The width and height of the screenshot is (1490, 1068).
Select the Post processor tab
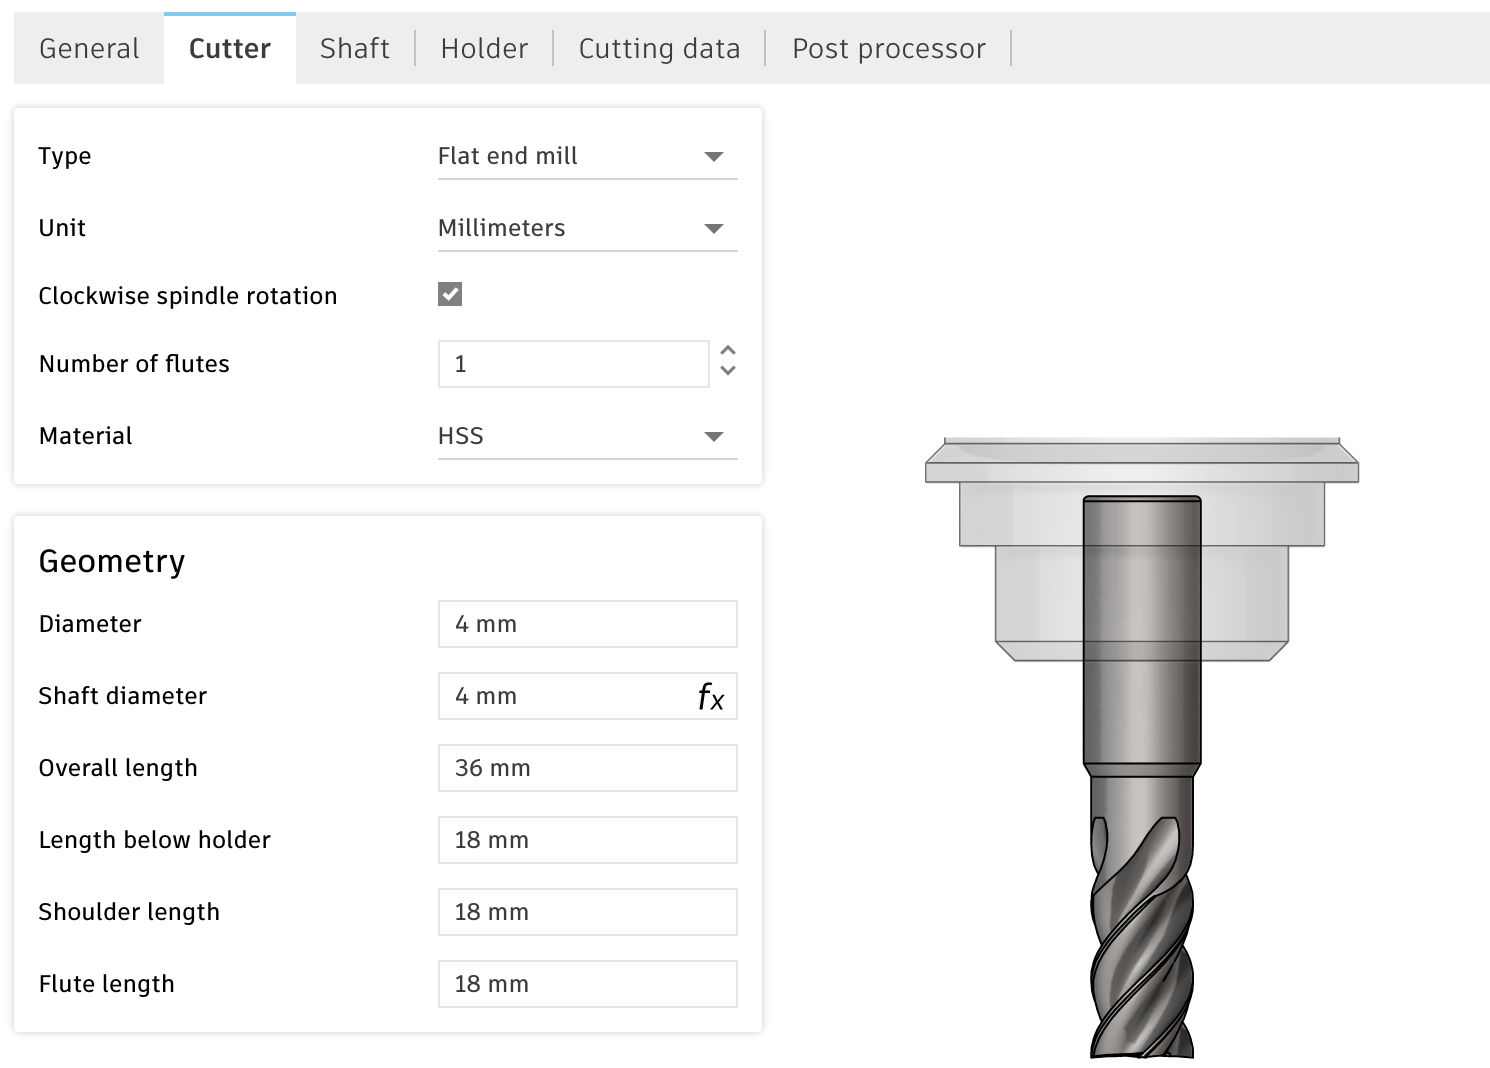point(888,49)
